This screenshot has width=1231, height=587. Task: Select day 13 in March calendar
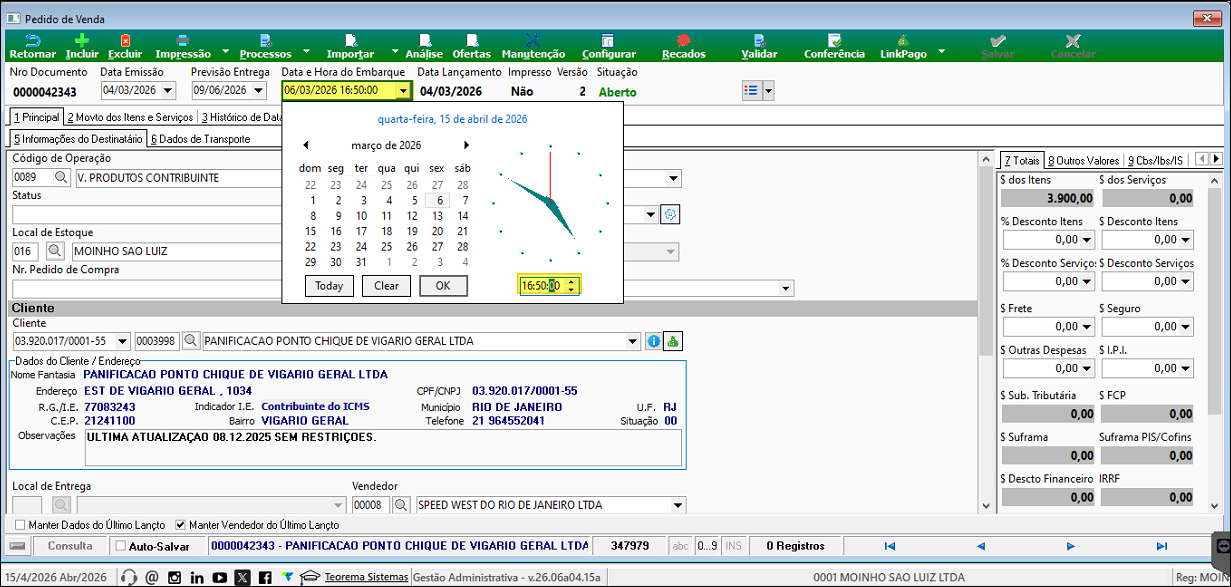pos(437,216)
